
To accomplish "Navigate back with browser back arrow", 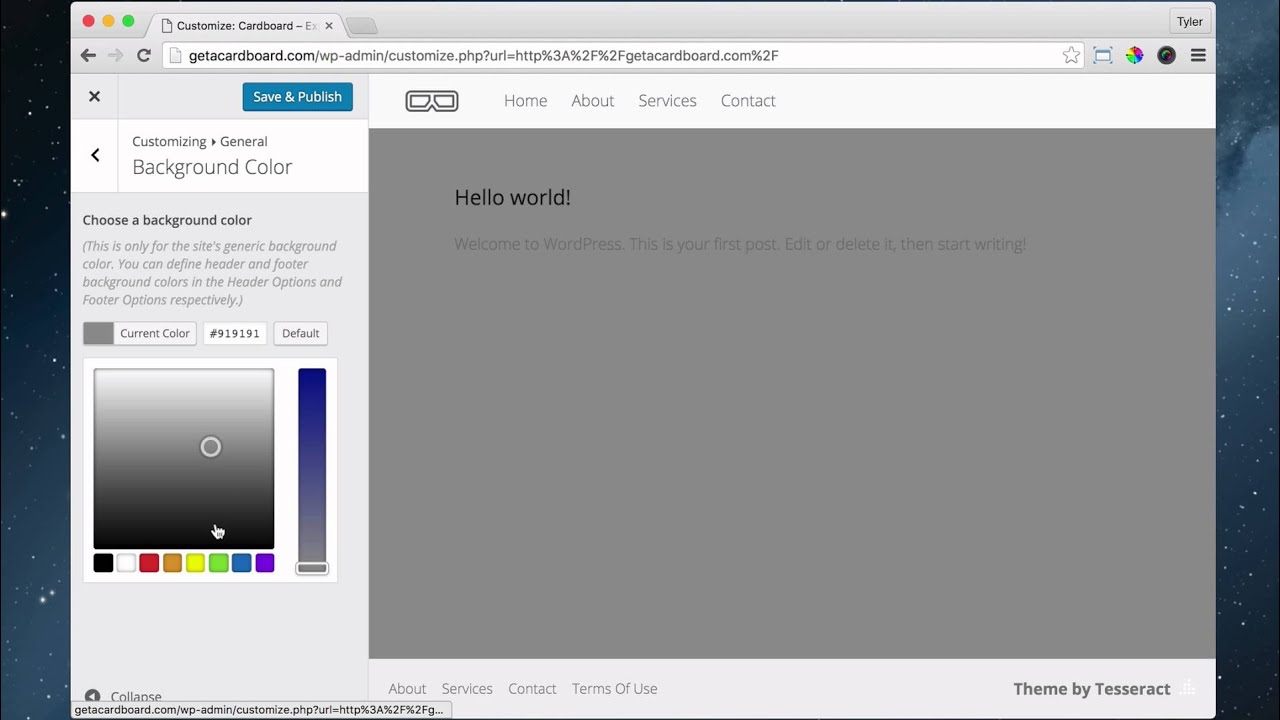I will click(x=88, y=56).
